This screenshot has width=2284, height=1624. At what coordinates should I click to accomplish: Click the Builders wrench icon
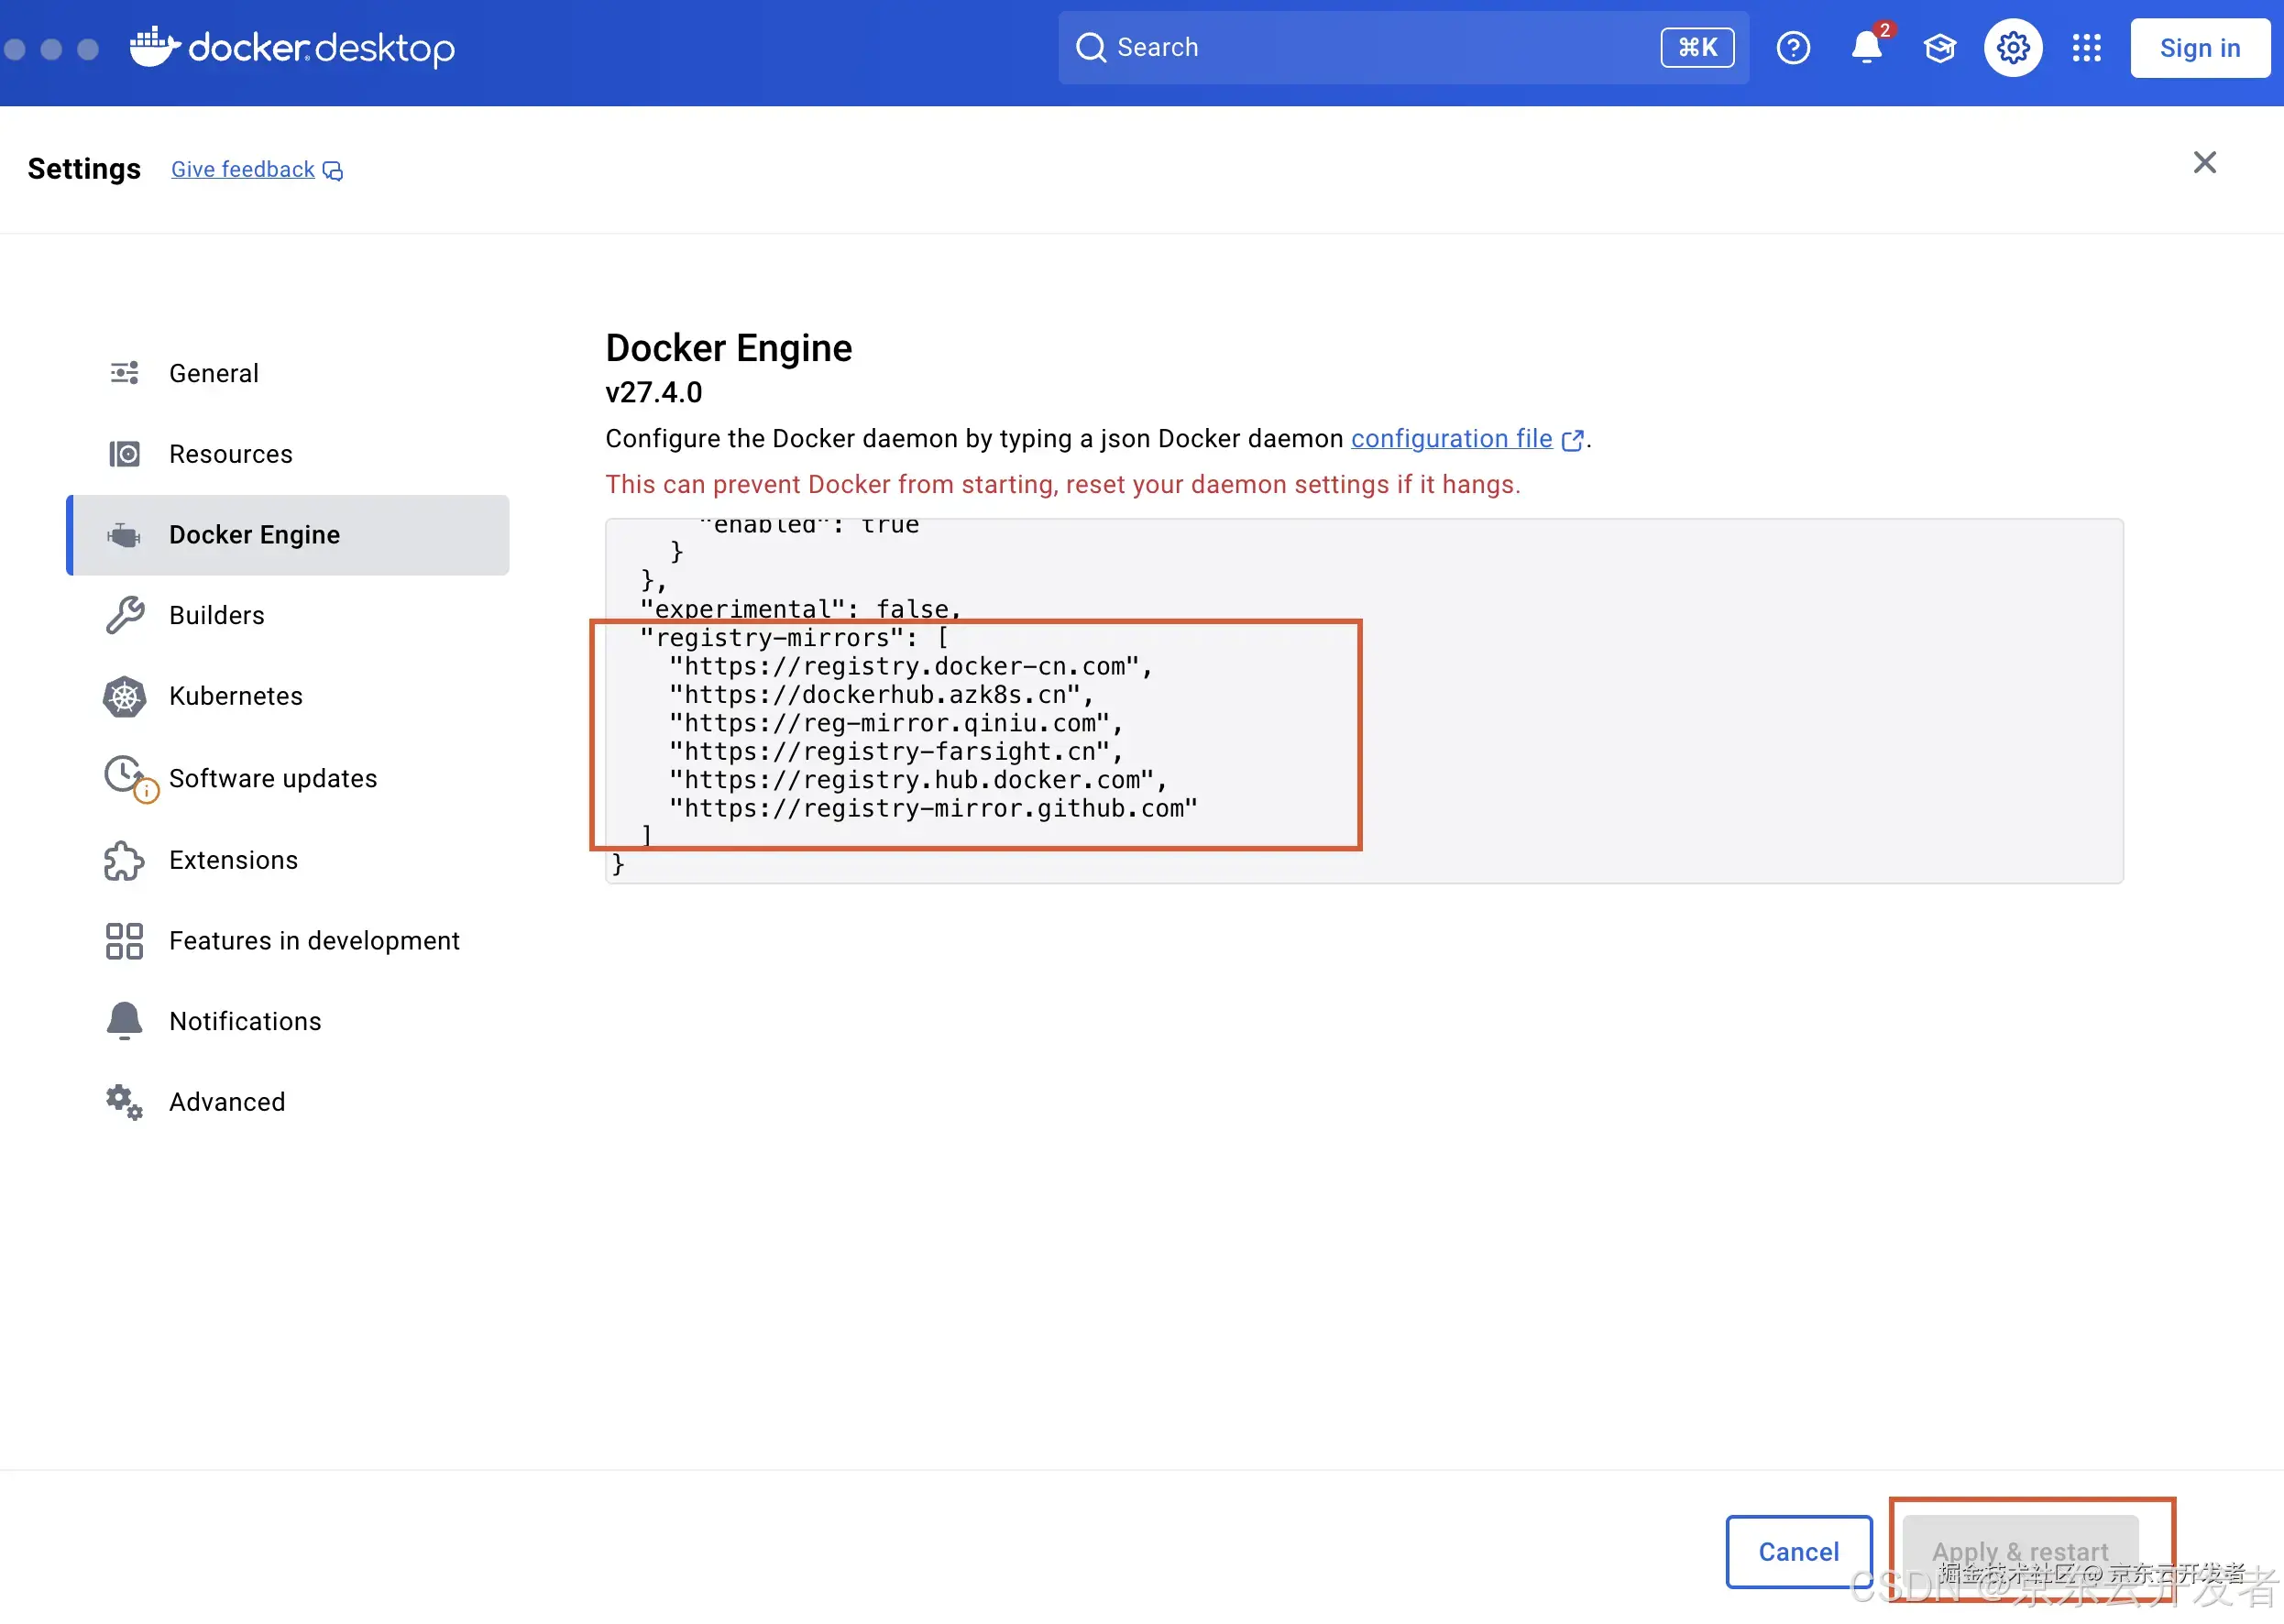click(124, 615)
